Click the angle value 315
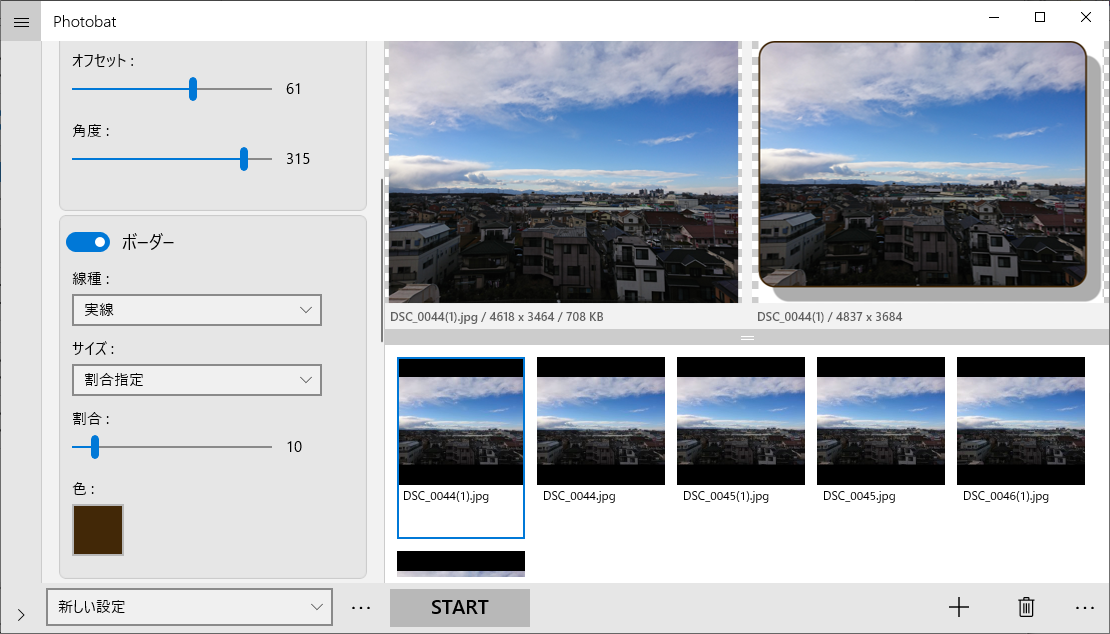The width and height of the screenshot is (1110, 634). [x=298, y=159]
